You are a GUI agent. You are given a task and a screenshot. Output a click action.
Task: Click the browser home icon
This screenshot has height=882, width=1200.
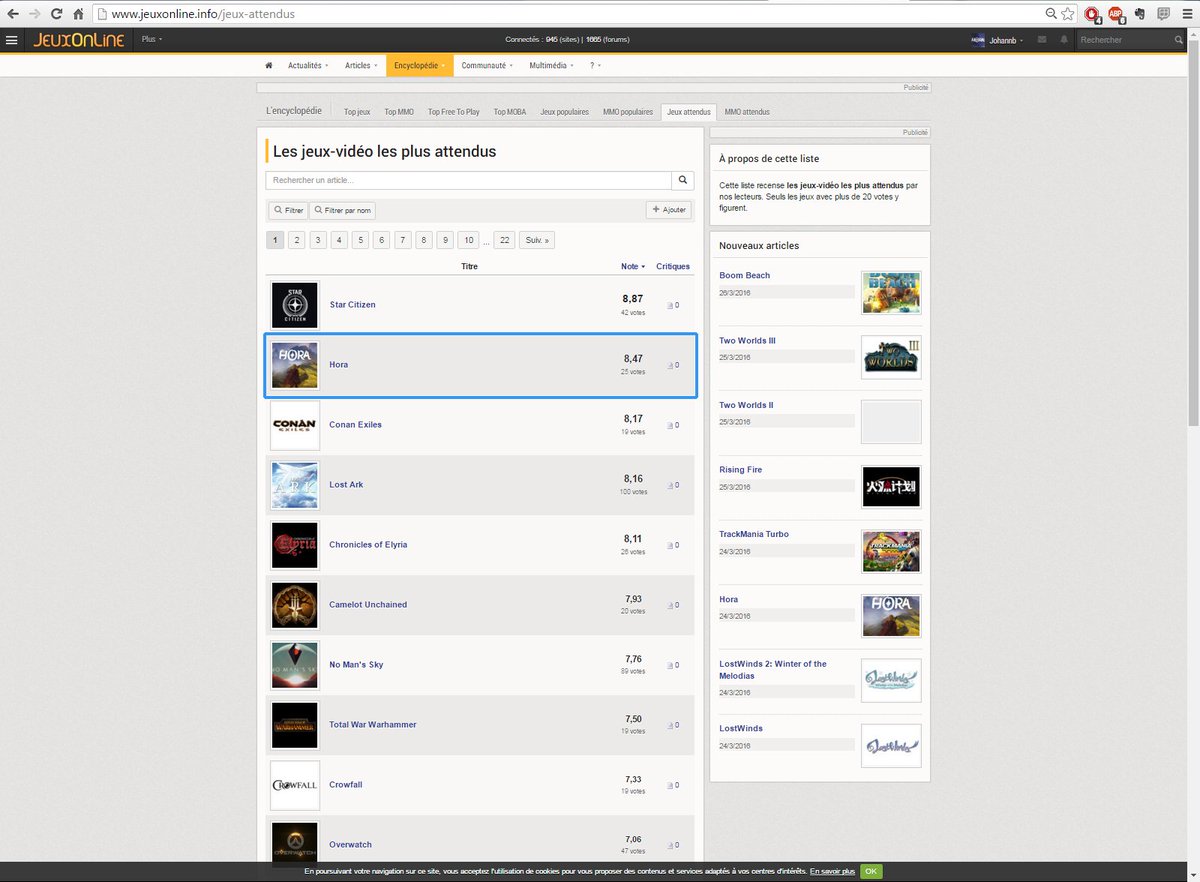click(x=78, y=14)
